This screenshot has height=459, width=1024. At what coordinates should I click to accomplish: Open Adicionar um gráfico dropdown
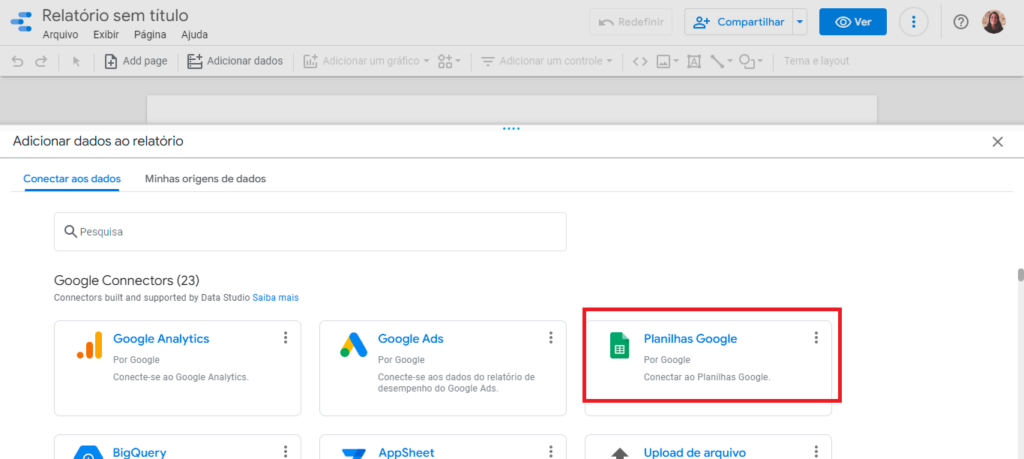[366, 61]
